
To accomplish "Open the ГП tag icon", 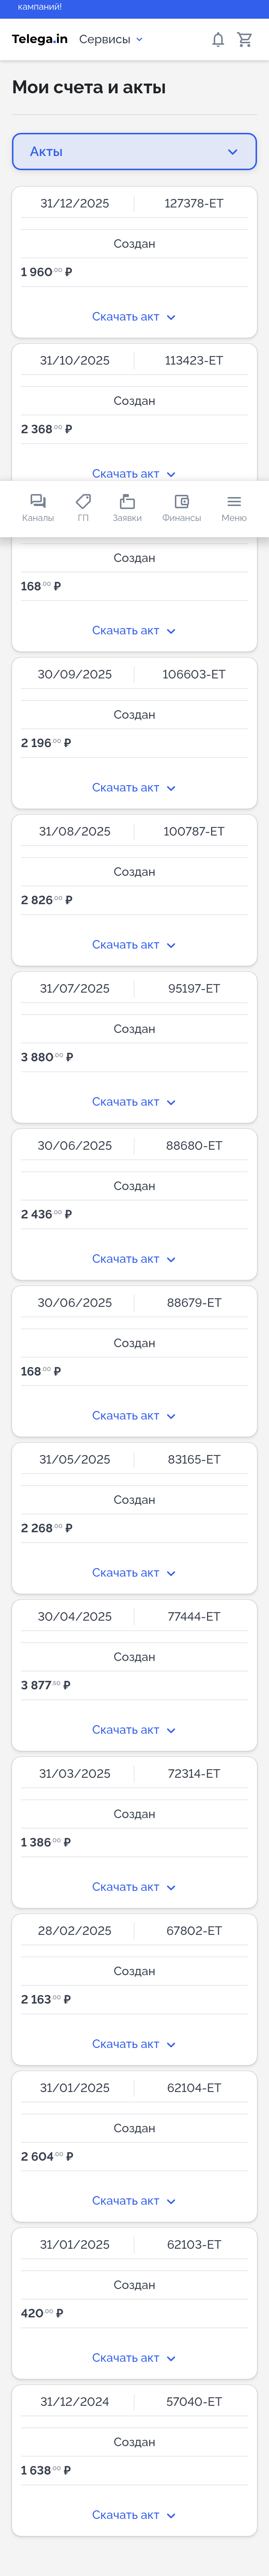I will 83,502.
